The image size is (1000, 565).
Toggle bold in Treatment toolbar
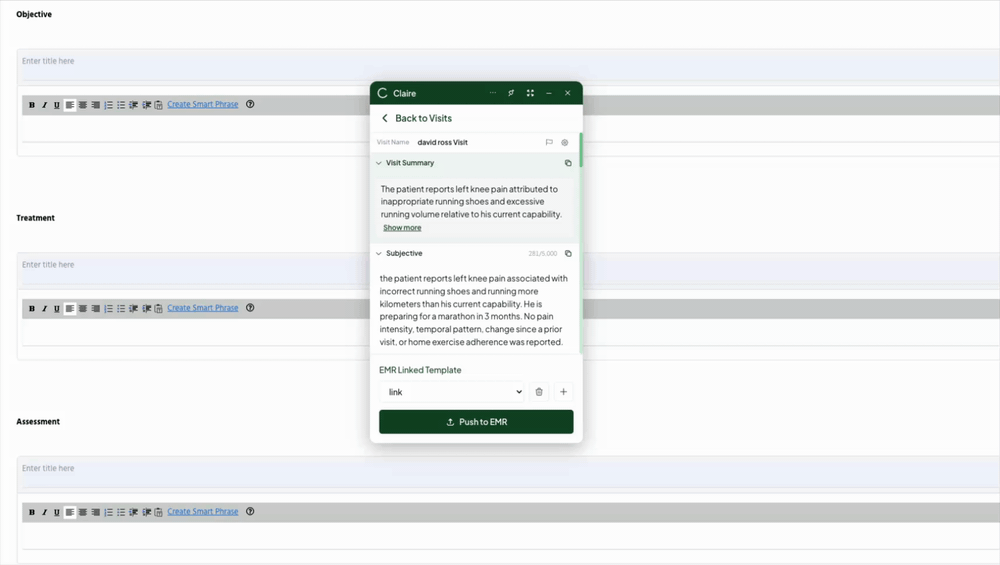[32, 308]
